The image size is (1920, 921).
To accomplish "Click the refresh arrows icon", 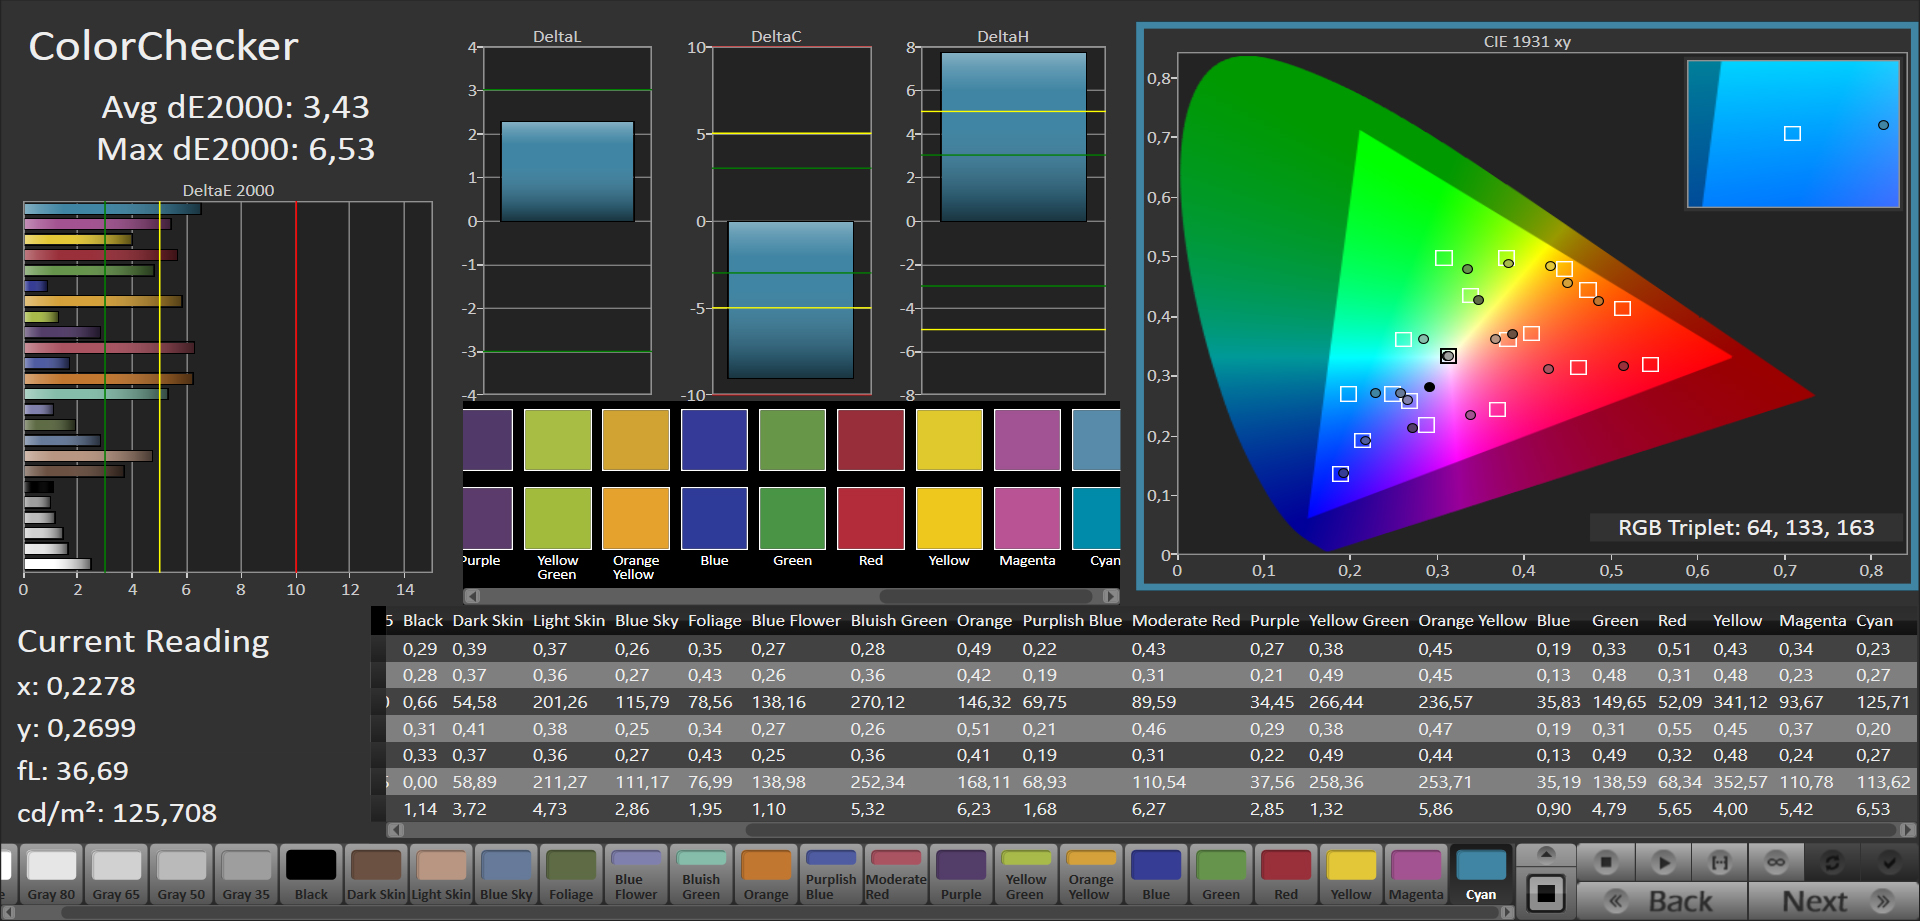I will tap(1832, 862).
